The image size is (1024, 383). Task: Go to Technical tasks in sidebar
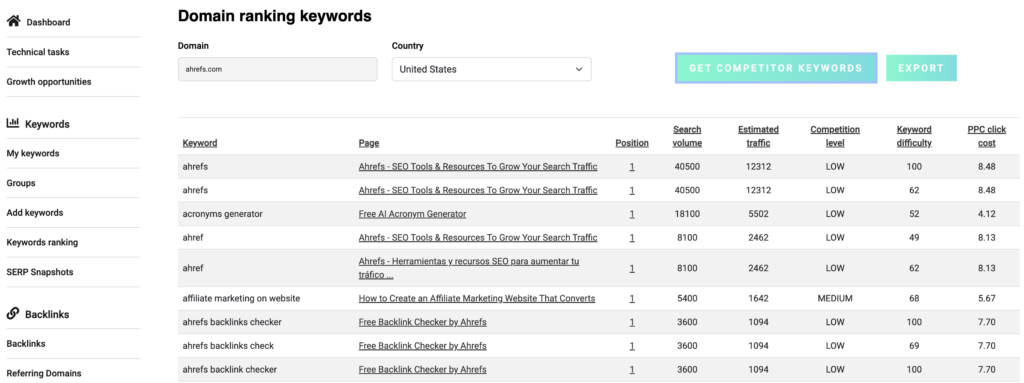38,52
